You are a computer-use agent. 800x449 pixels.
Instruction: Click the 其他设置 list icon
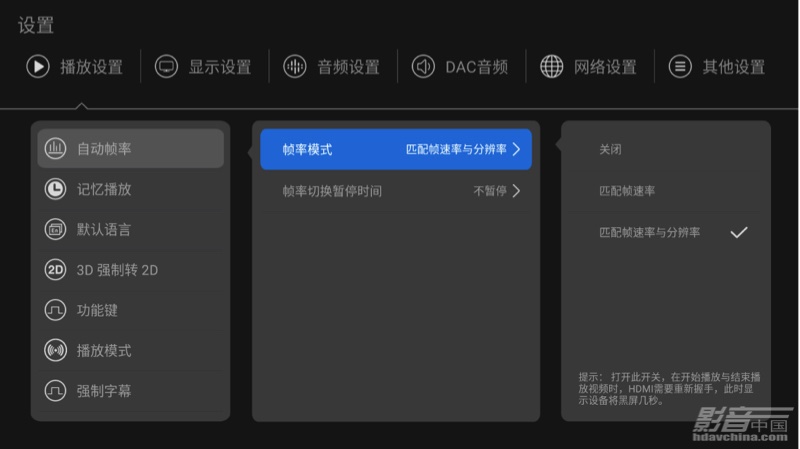point(680,67)
